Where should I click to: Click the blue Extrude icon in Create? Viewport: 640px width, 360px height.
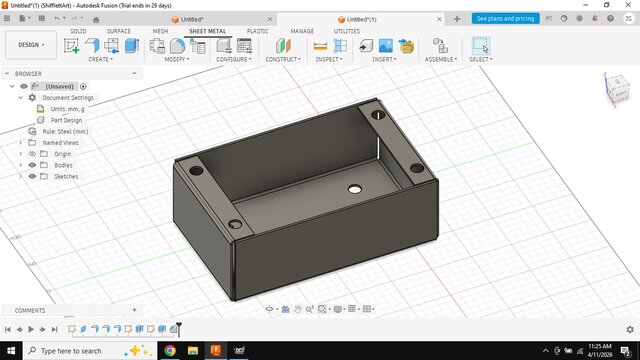pos(131,46)
